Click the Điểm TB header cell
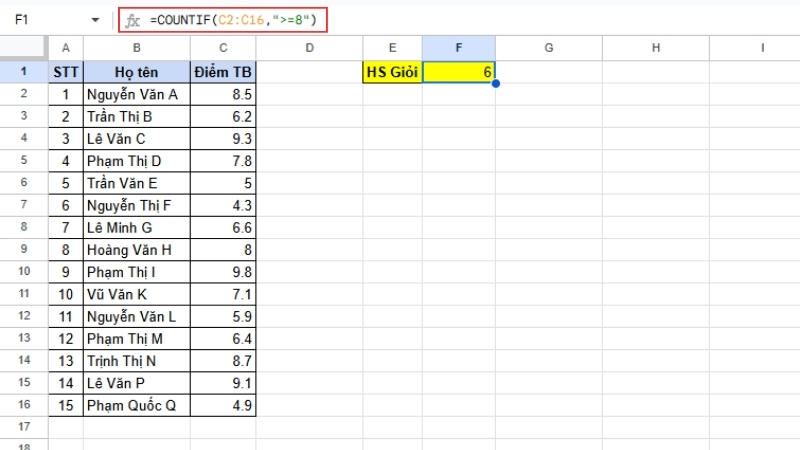The width and height of the screenshot is (800, 450). (222, 72)
